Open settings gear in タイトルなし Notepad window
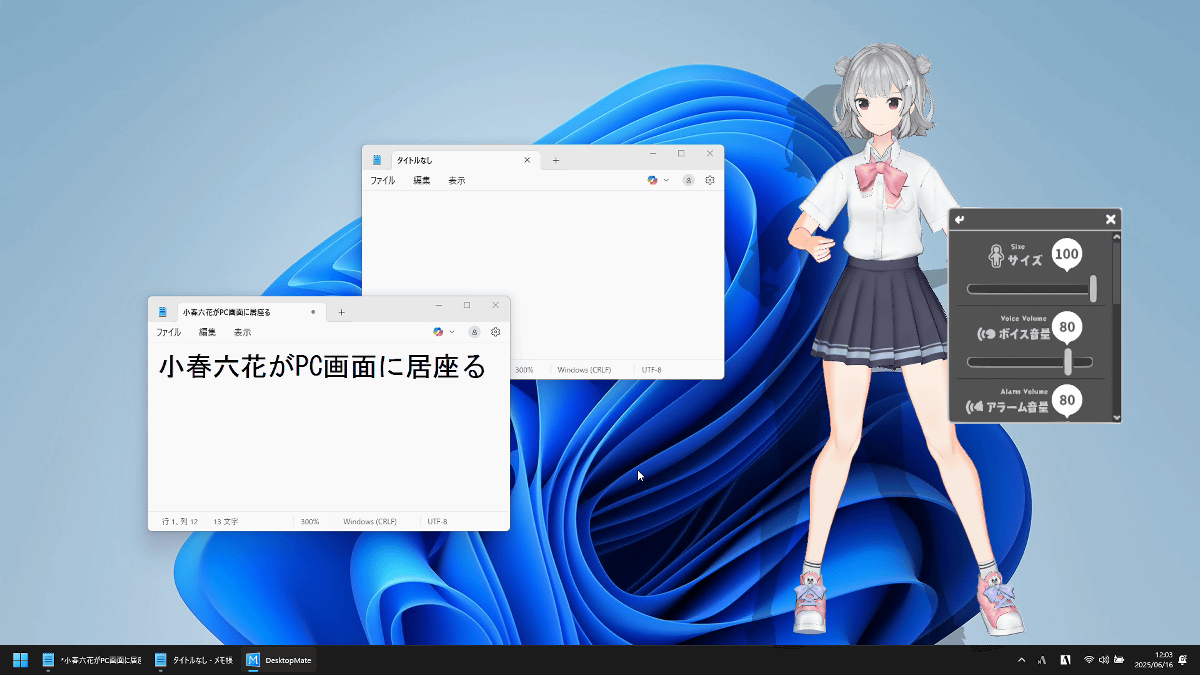The image size is (1200, 675). click(x=710, y=180)
